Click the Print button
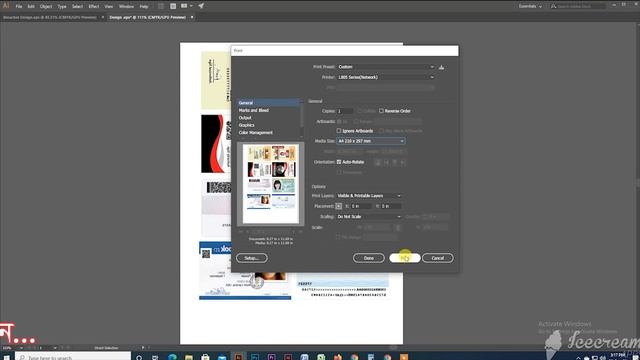This screenshot has height=360, width=640. pyautogui.click(x=404, y=258)
